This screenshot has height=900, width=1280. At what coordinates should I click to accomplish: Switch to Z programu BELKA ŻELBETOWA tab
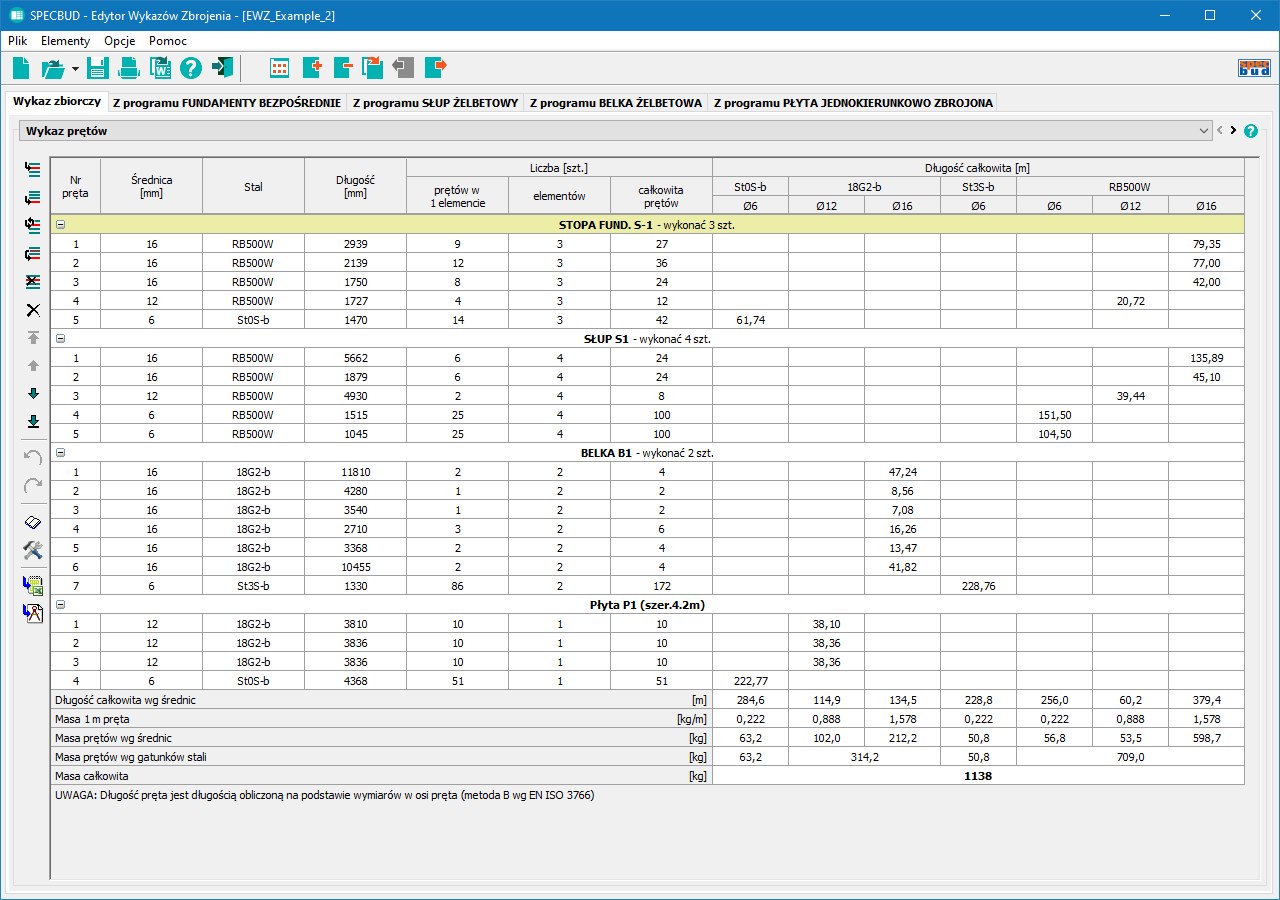[615, 103]
